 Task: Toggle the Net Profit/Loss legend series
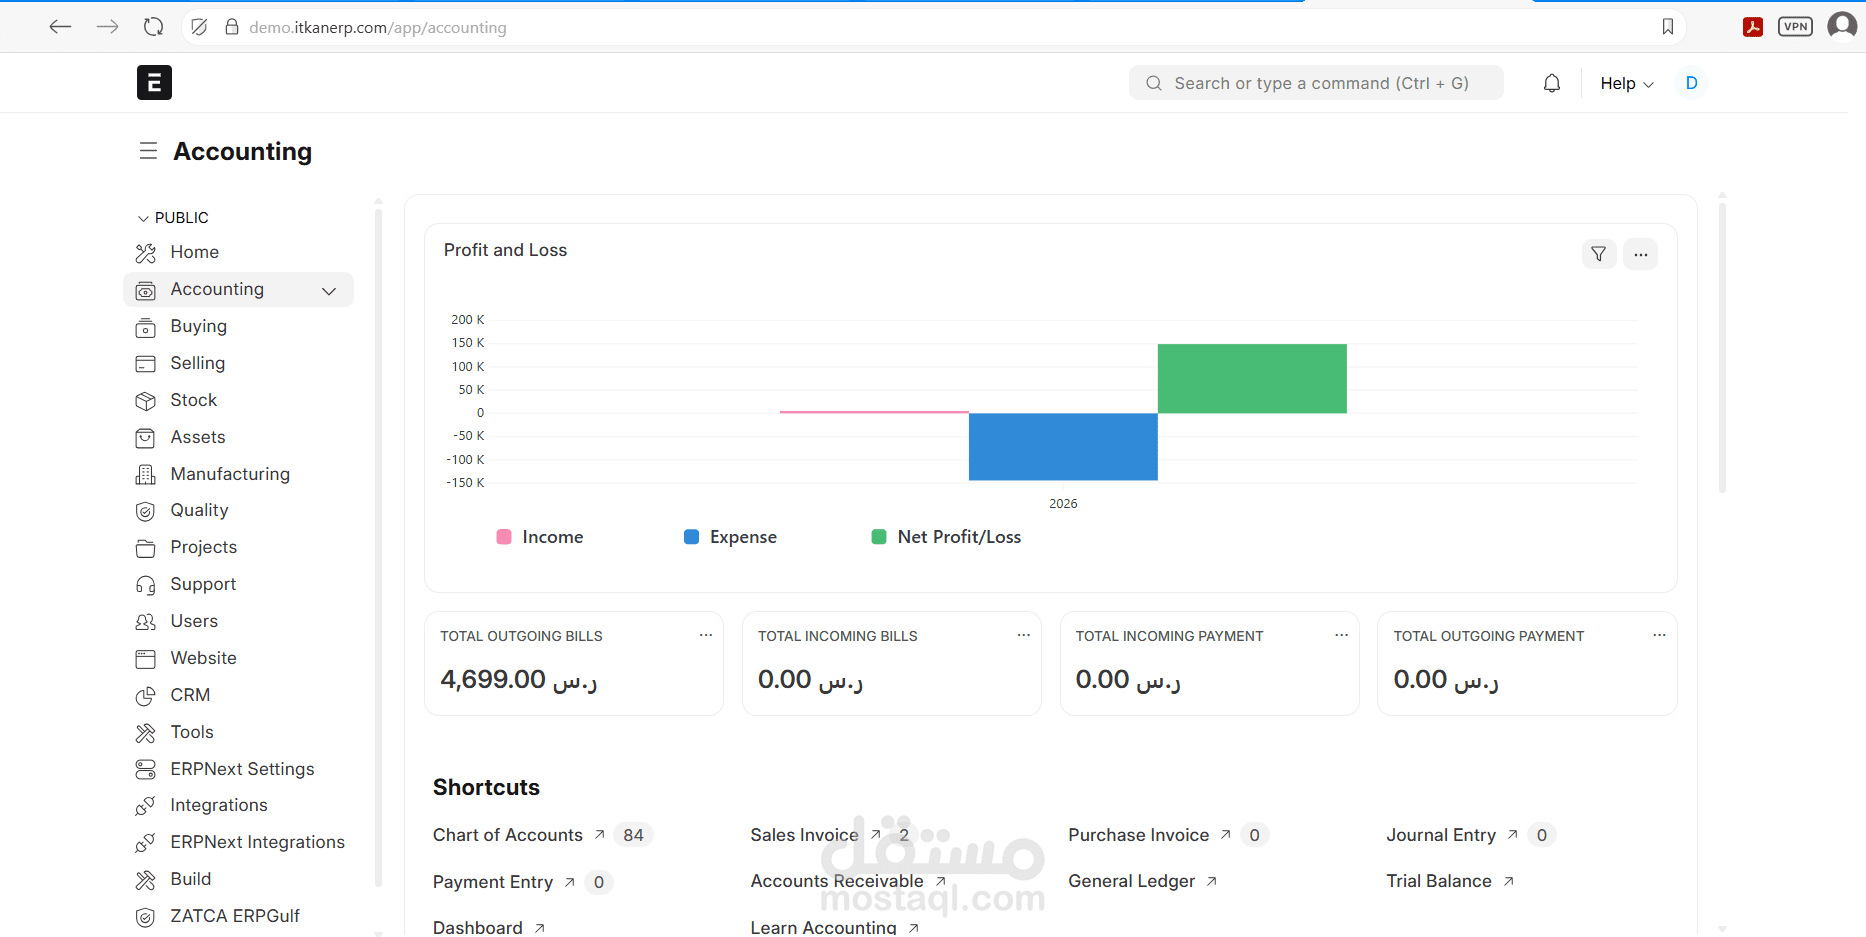[946, 537]
